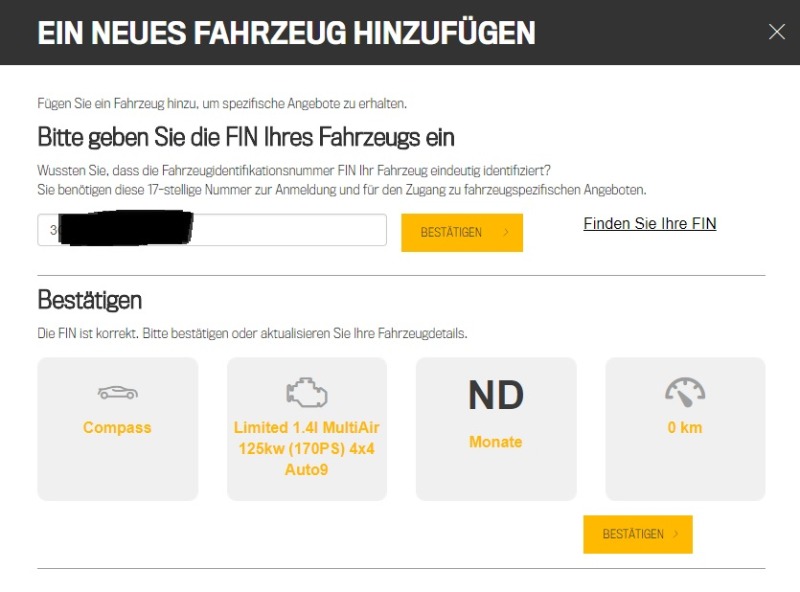Select the 0 km mileage value
800x592 pixels.
coord(685,428)
